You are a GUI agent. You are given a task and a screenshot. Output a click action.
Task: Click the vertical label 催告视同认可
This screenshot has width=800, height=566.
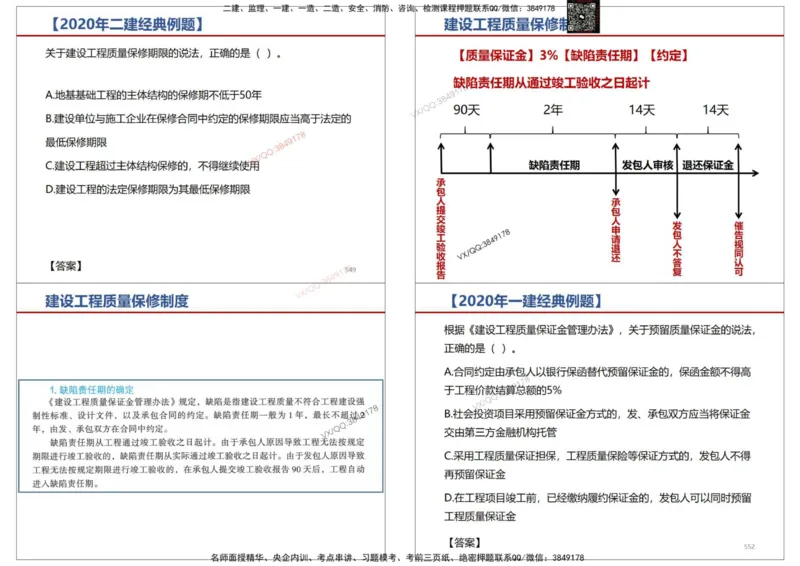[x=738, y=249]
